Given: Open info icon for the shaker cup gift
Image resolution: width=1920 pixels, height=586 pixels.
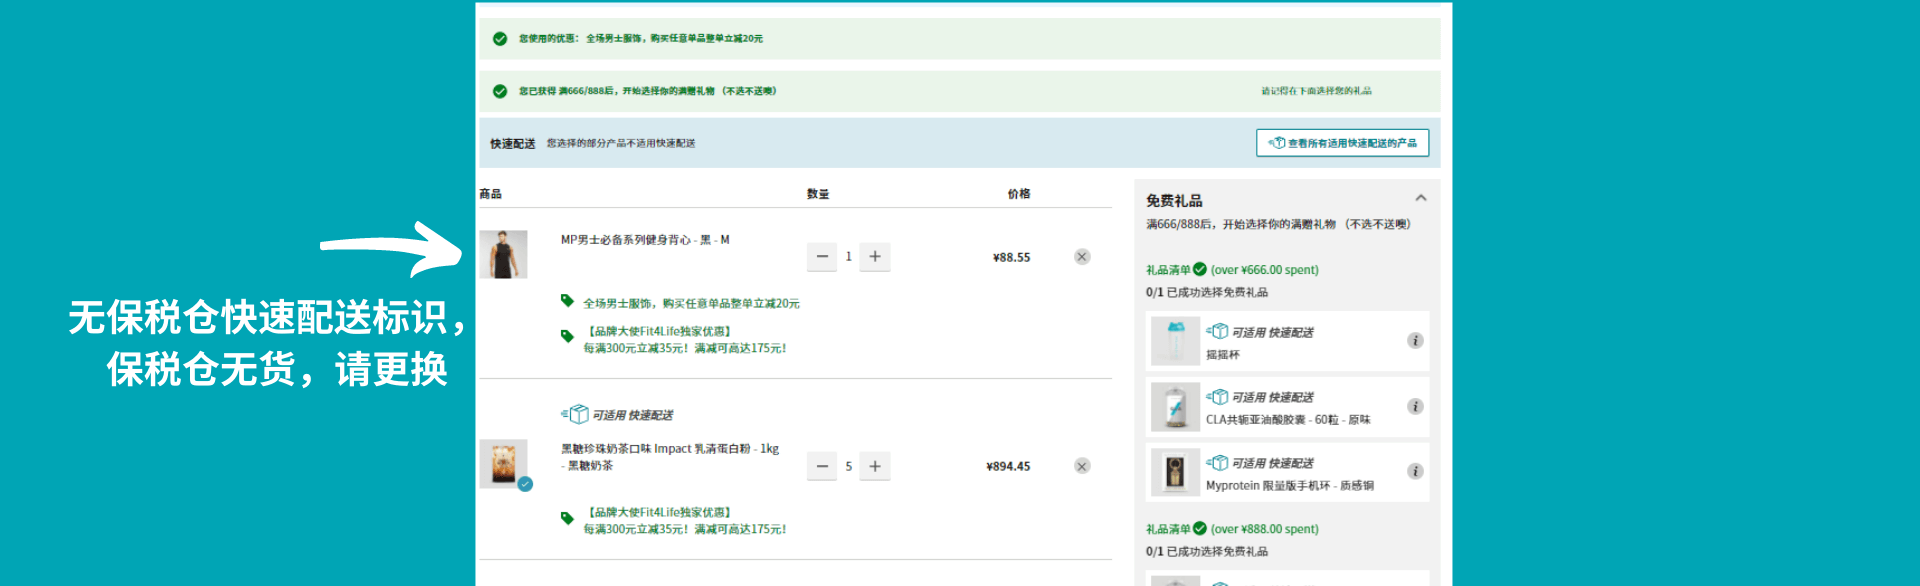Looking at the screenshot, I should coord(1415,341).
